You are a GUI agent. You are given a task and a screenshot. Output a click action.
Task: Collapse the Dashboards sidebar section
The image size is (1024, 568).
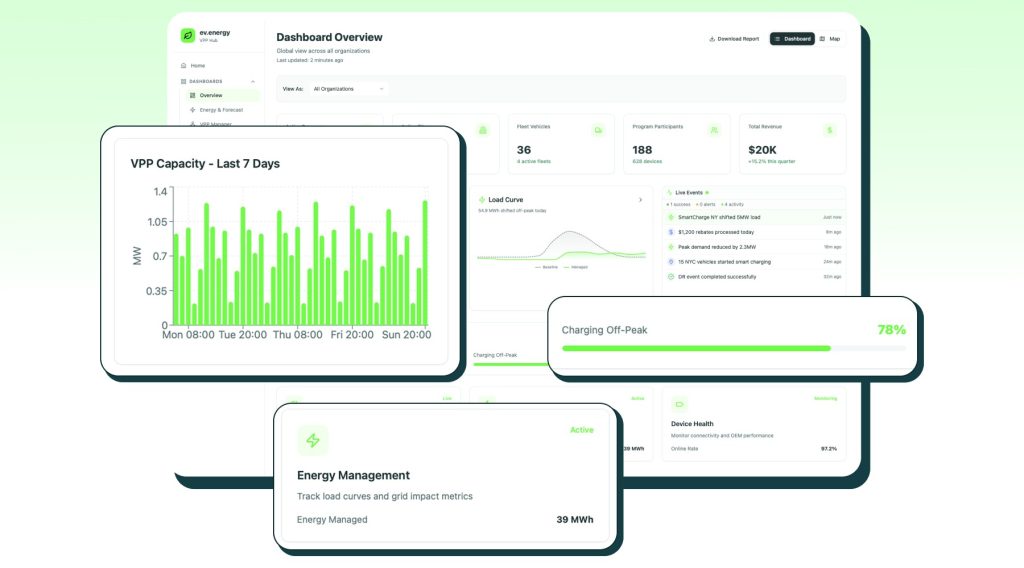[253, 81]
